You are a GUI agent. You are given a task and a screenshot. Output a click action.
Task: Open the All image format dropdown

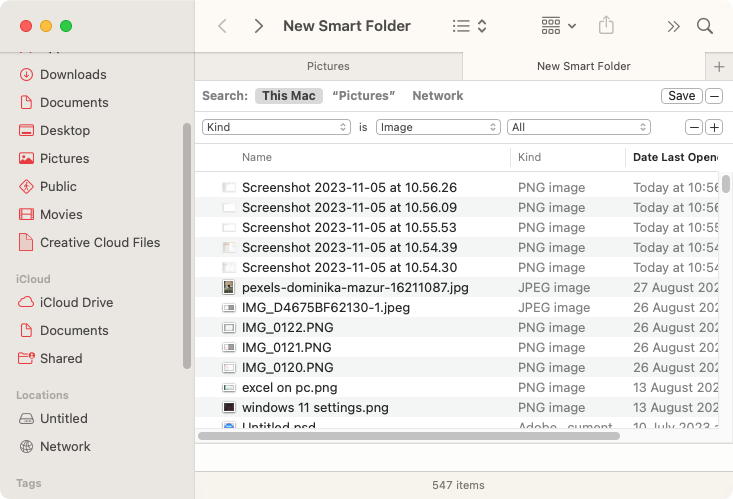579,127
